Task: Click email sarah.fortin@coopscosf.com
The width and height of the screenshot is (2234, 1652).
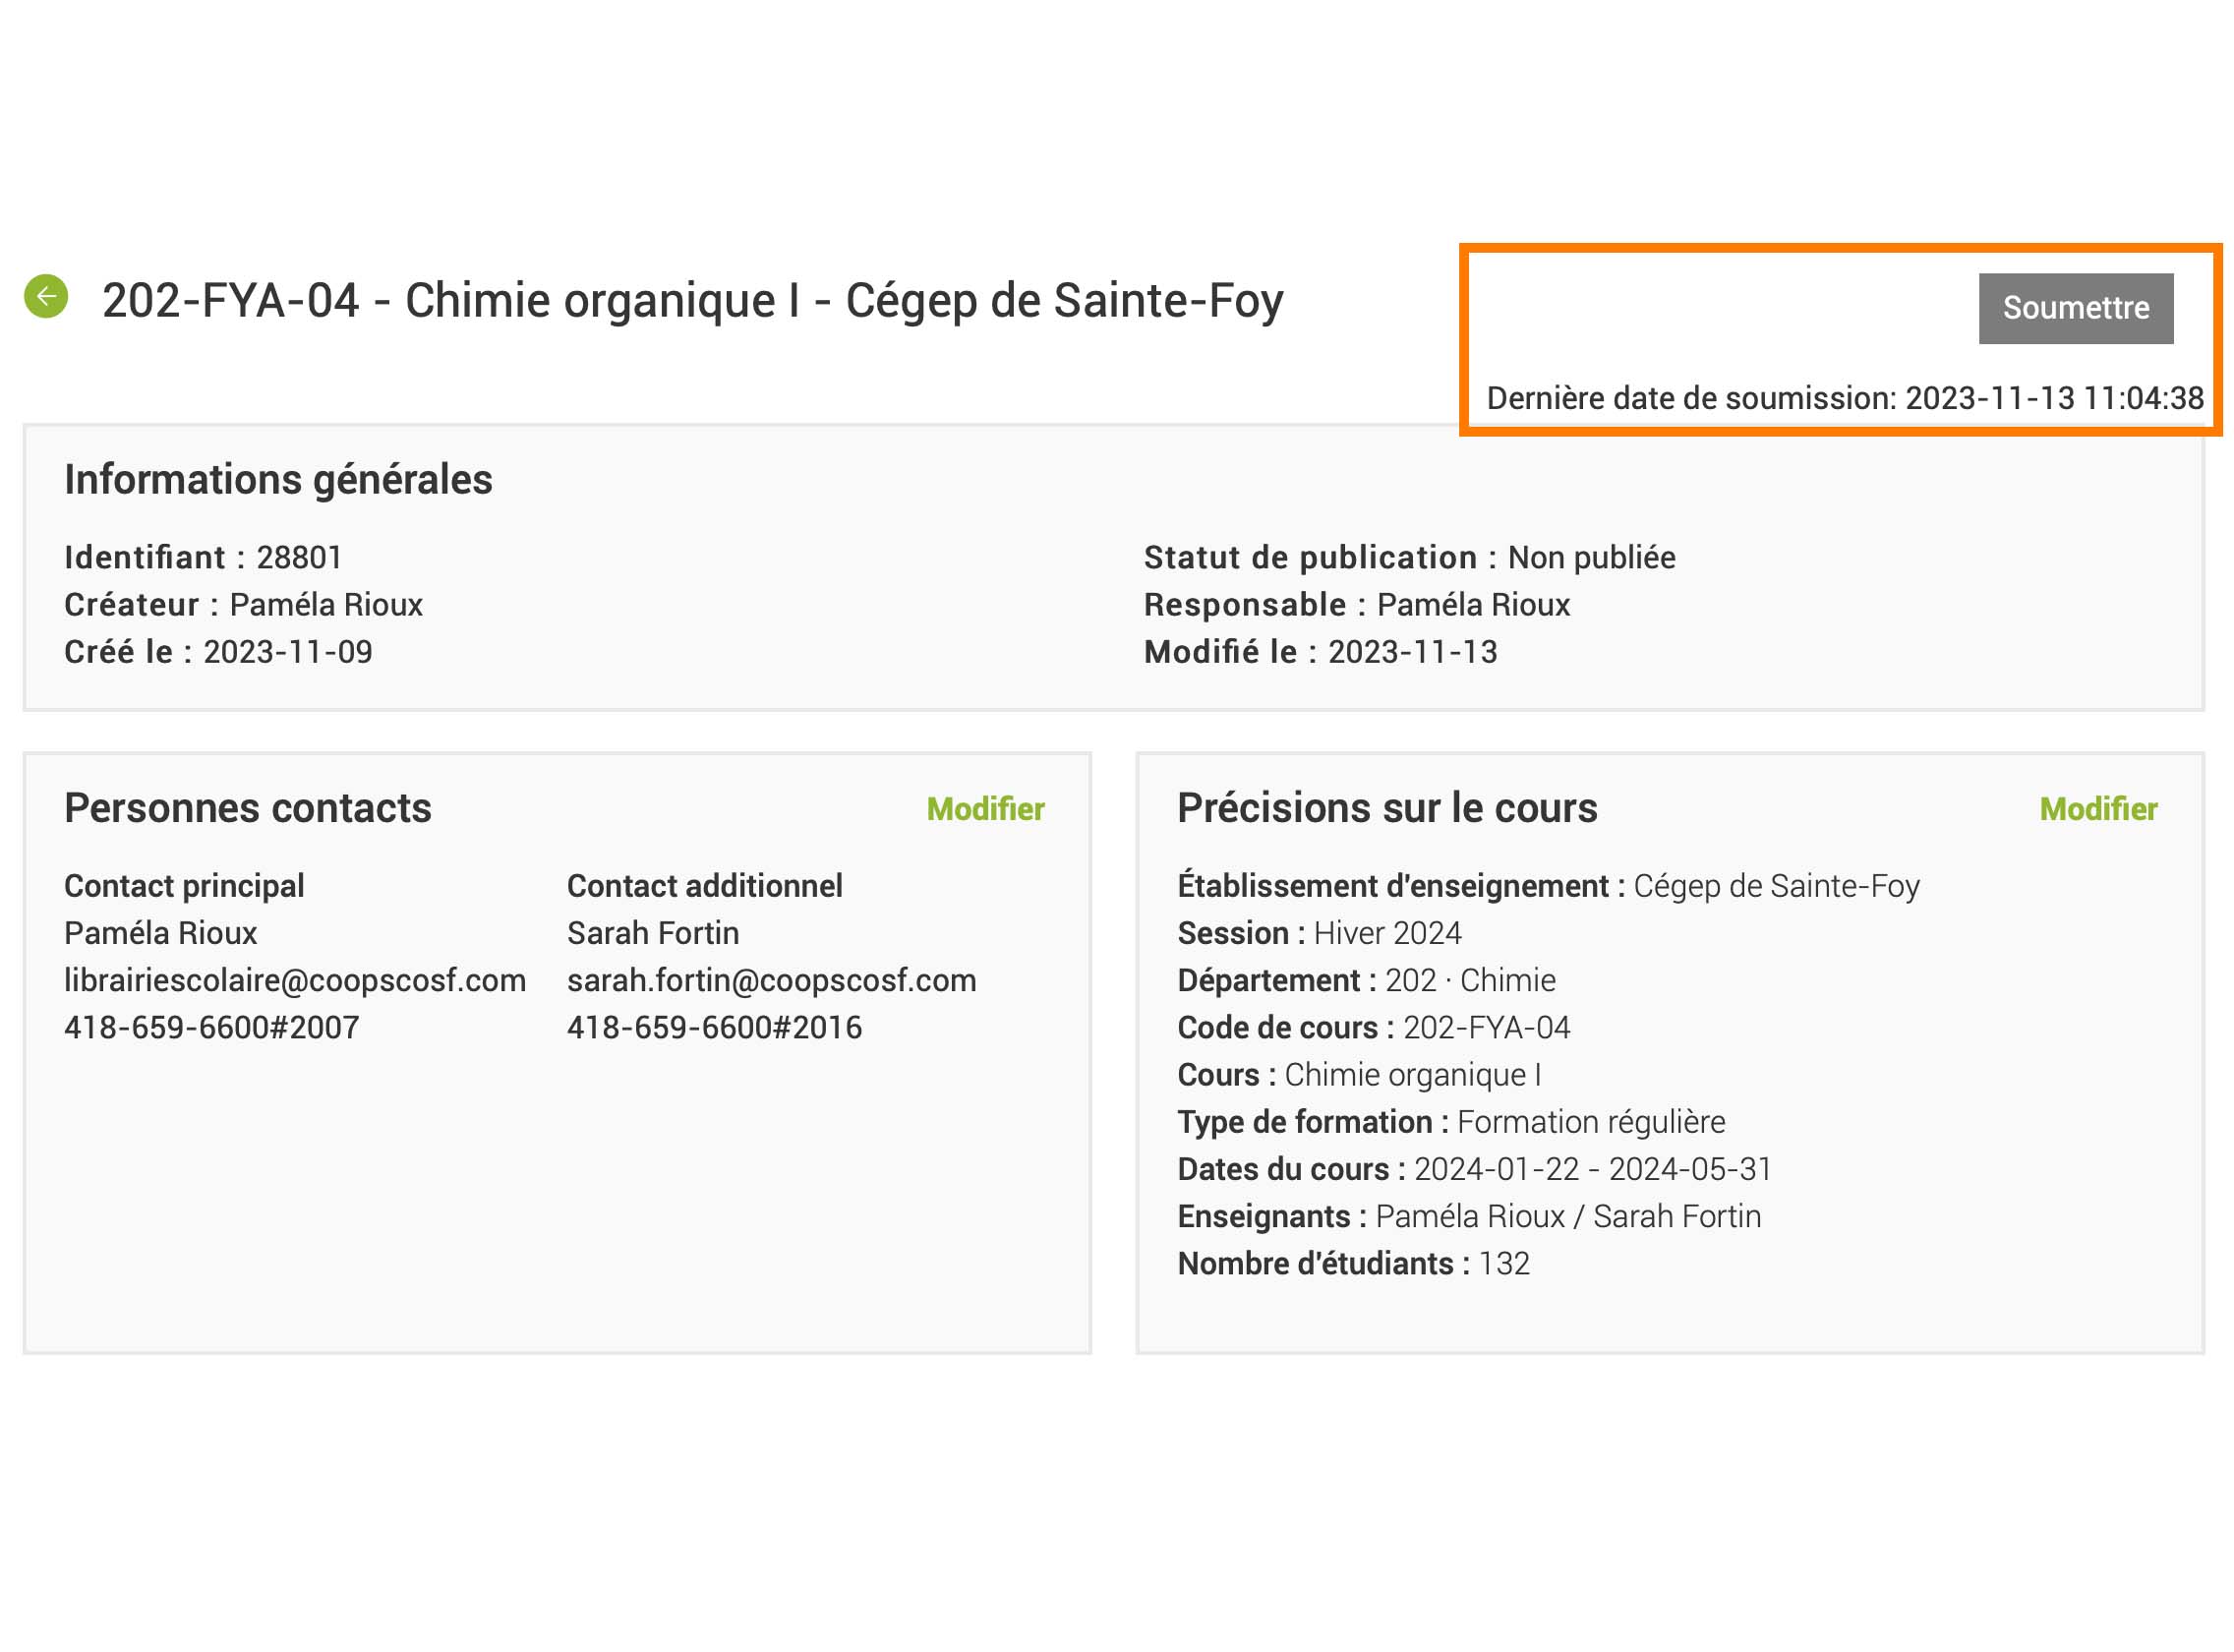Action: (771, 981)
